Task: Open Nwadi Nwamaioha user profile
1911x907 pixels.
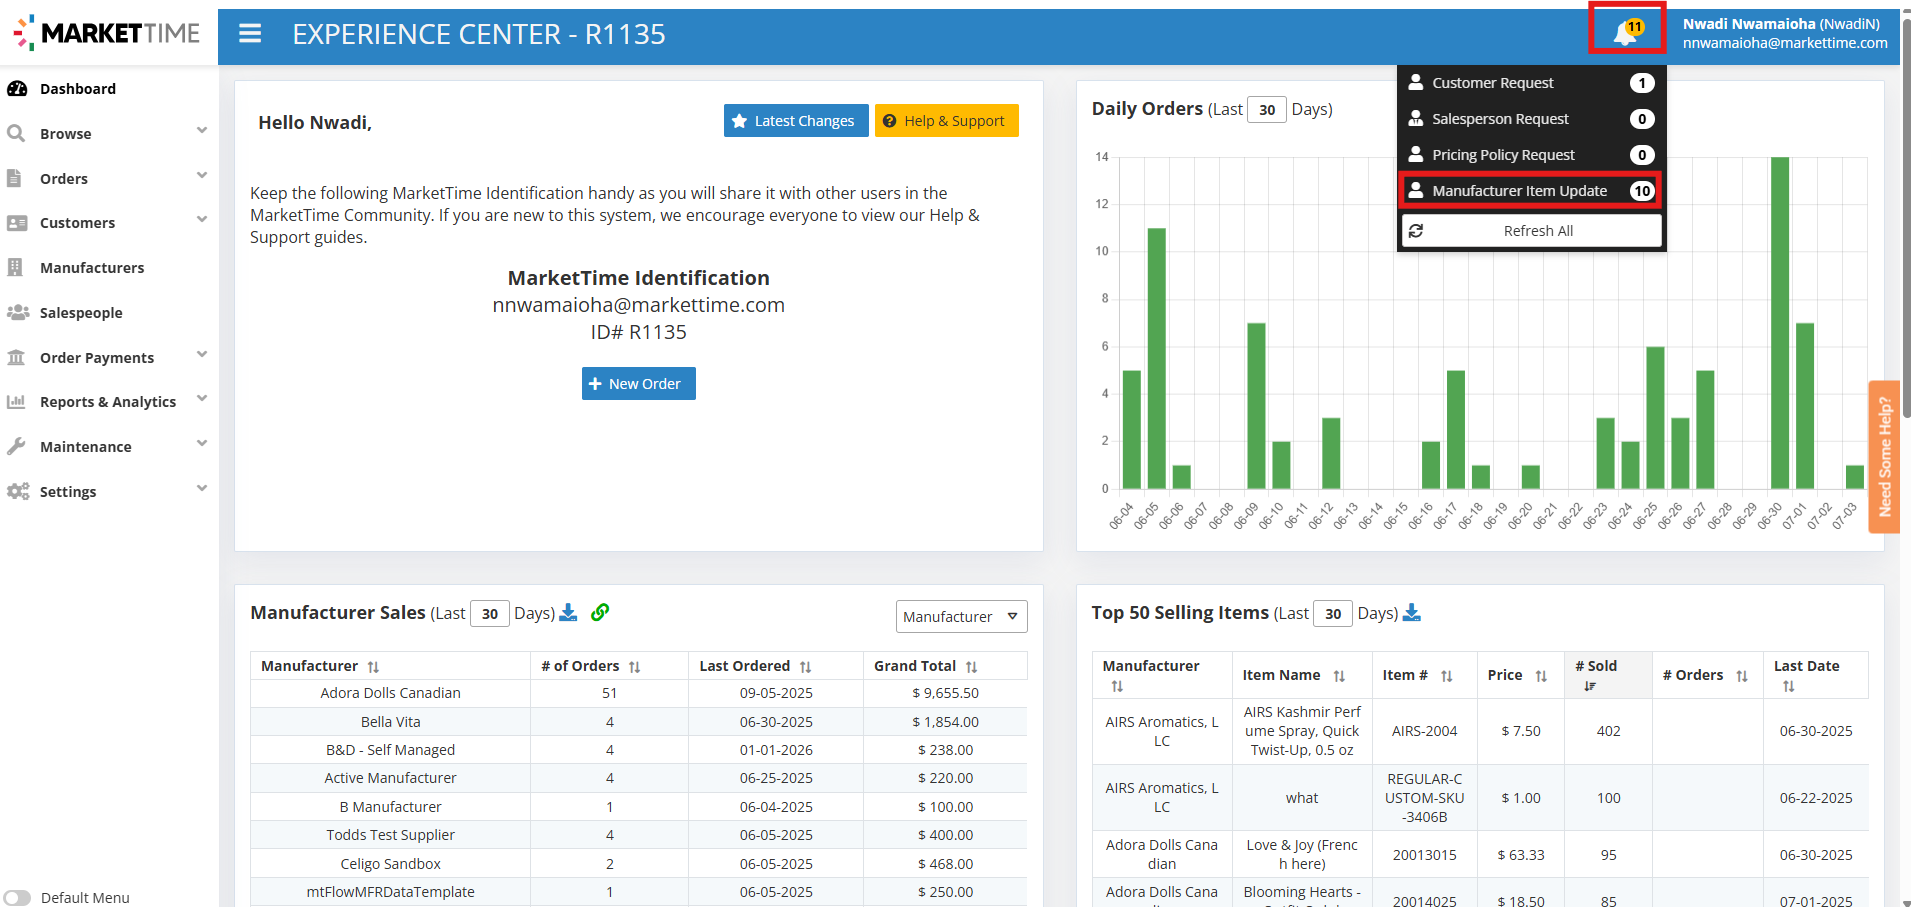Action: (1784, 33)
